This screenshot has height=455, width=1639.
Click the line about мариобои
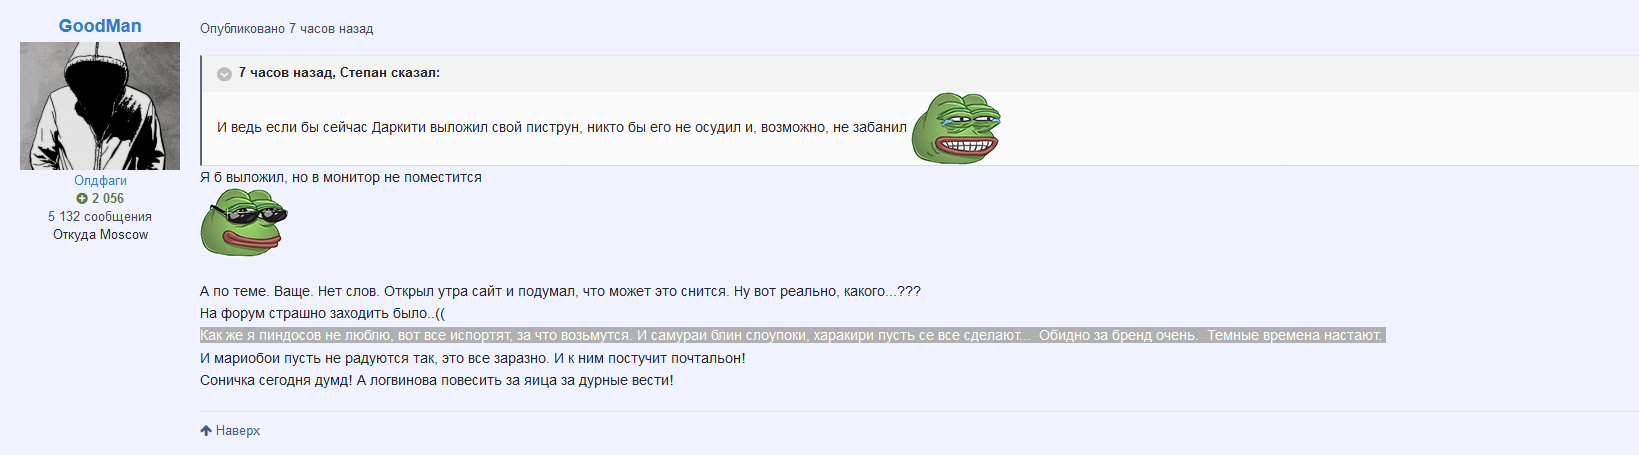coord(472,359)
